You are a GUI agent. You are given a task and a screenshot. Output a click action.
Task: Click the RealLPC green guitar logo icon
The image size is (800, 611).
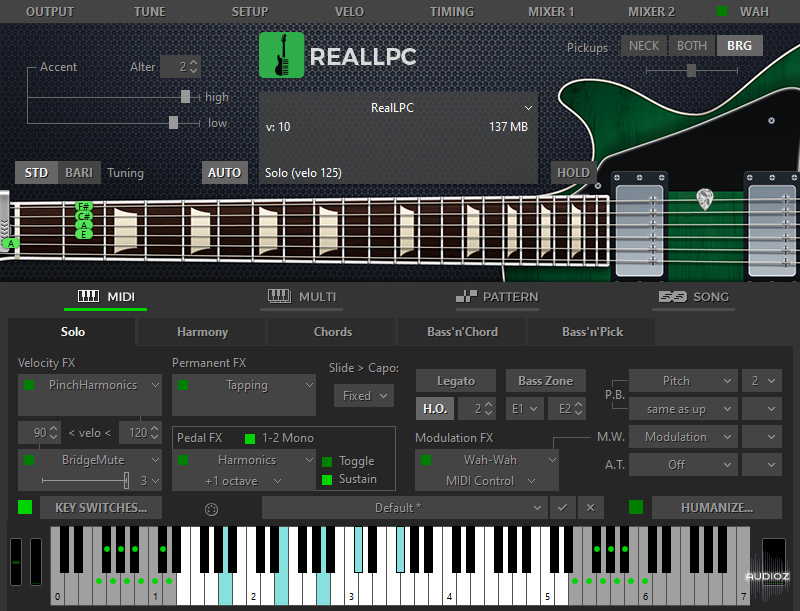click(281, 55)
